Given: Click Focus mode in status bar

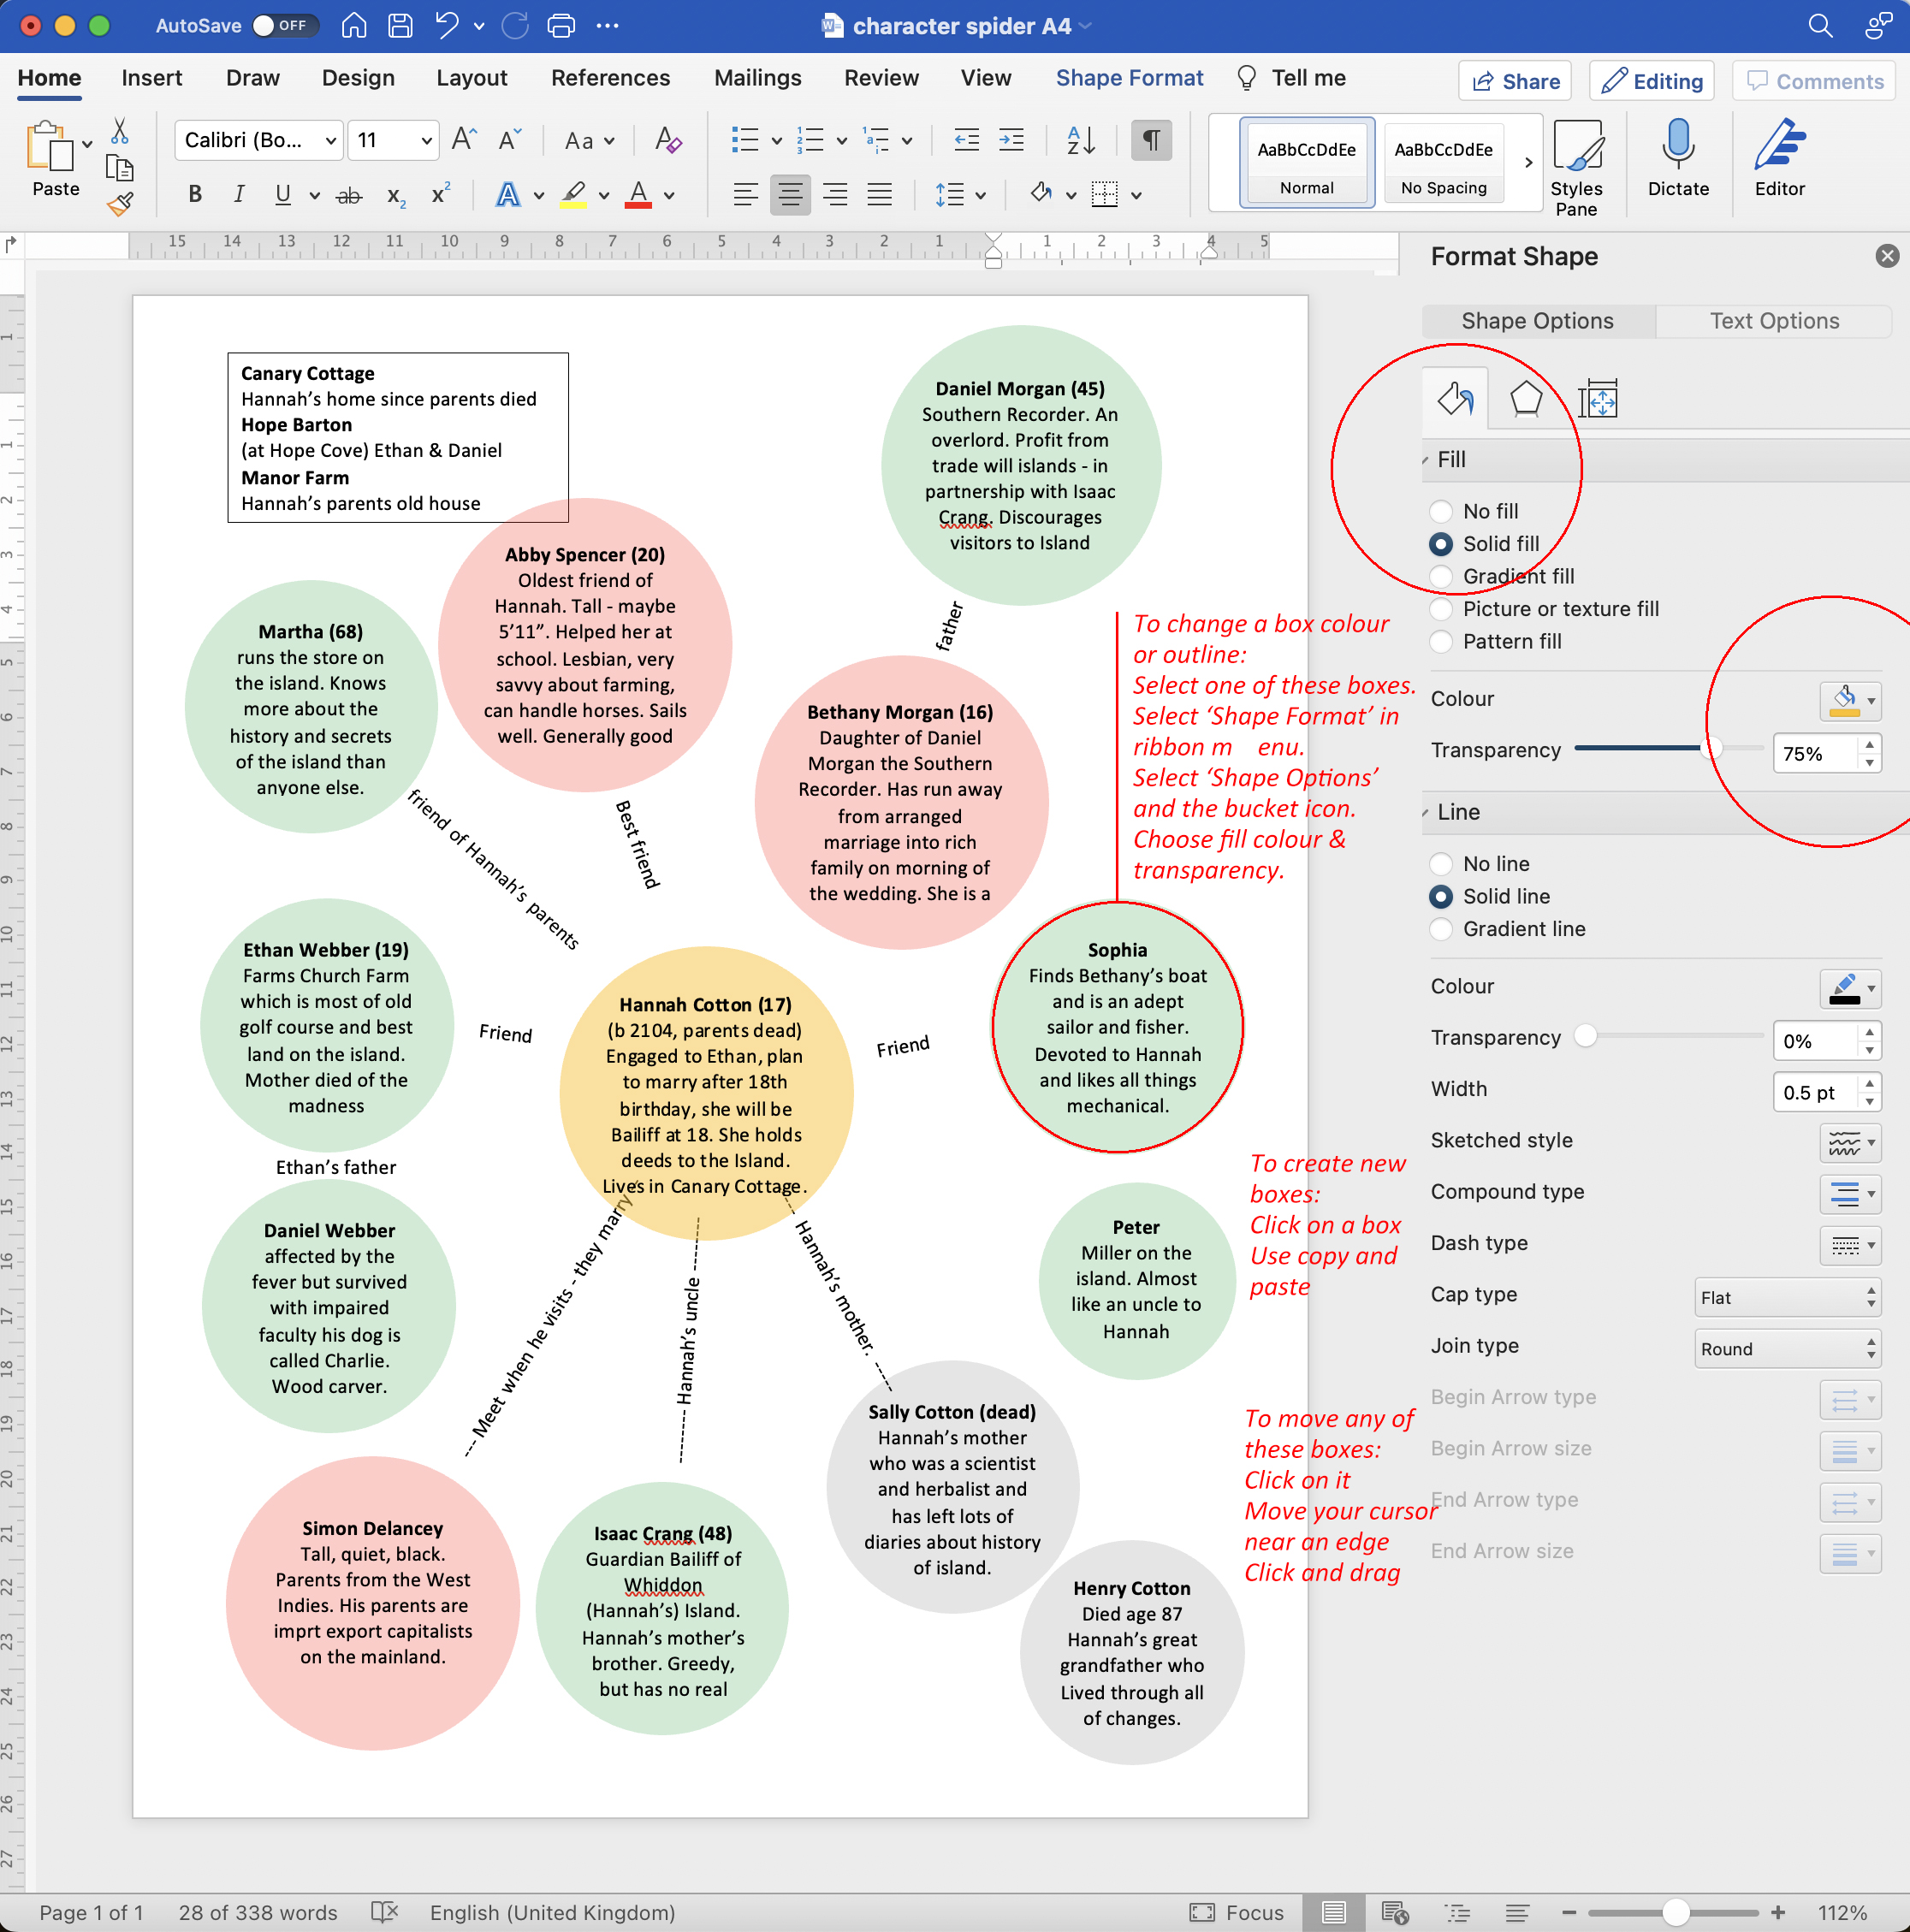Looking at the screenshot, I should click(1237, 1913).
